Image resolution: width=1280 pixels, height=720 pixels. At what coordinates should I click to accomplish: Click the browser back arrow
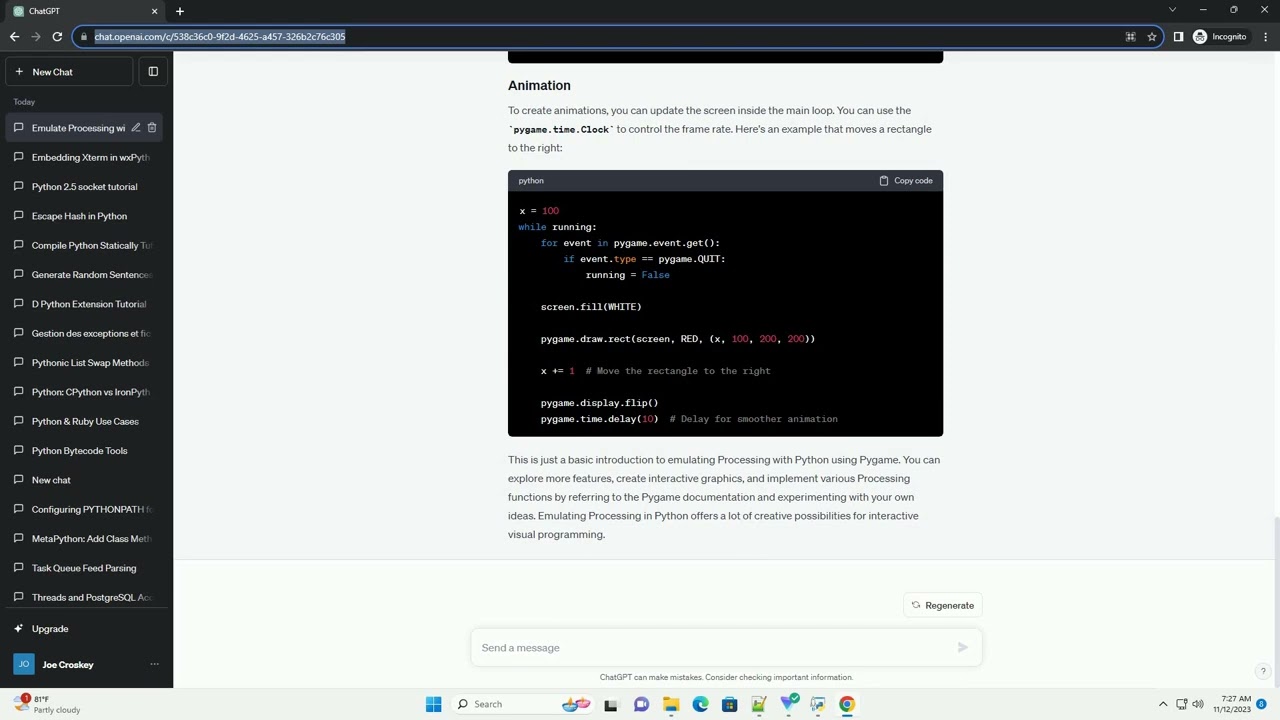(x=14, y=37)
